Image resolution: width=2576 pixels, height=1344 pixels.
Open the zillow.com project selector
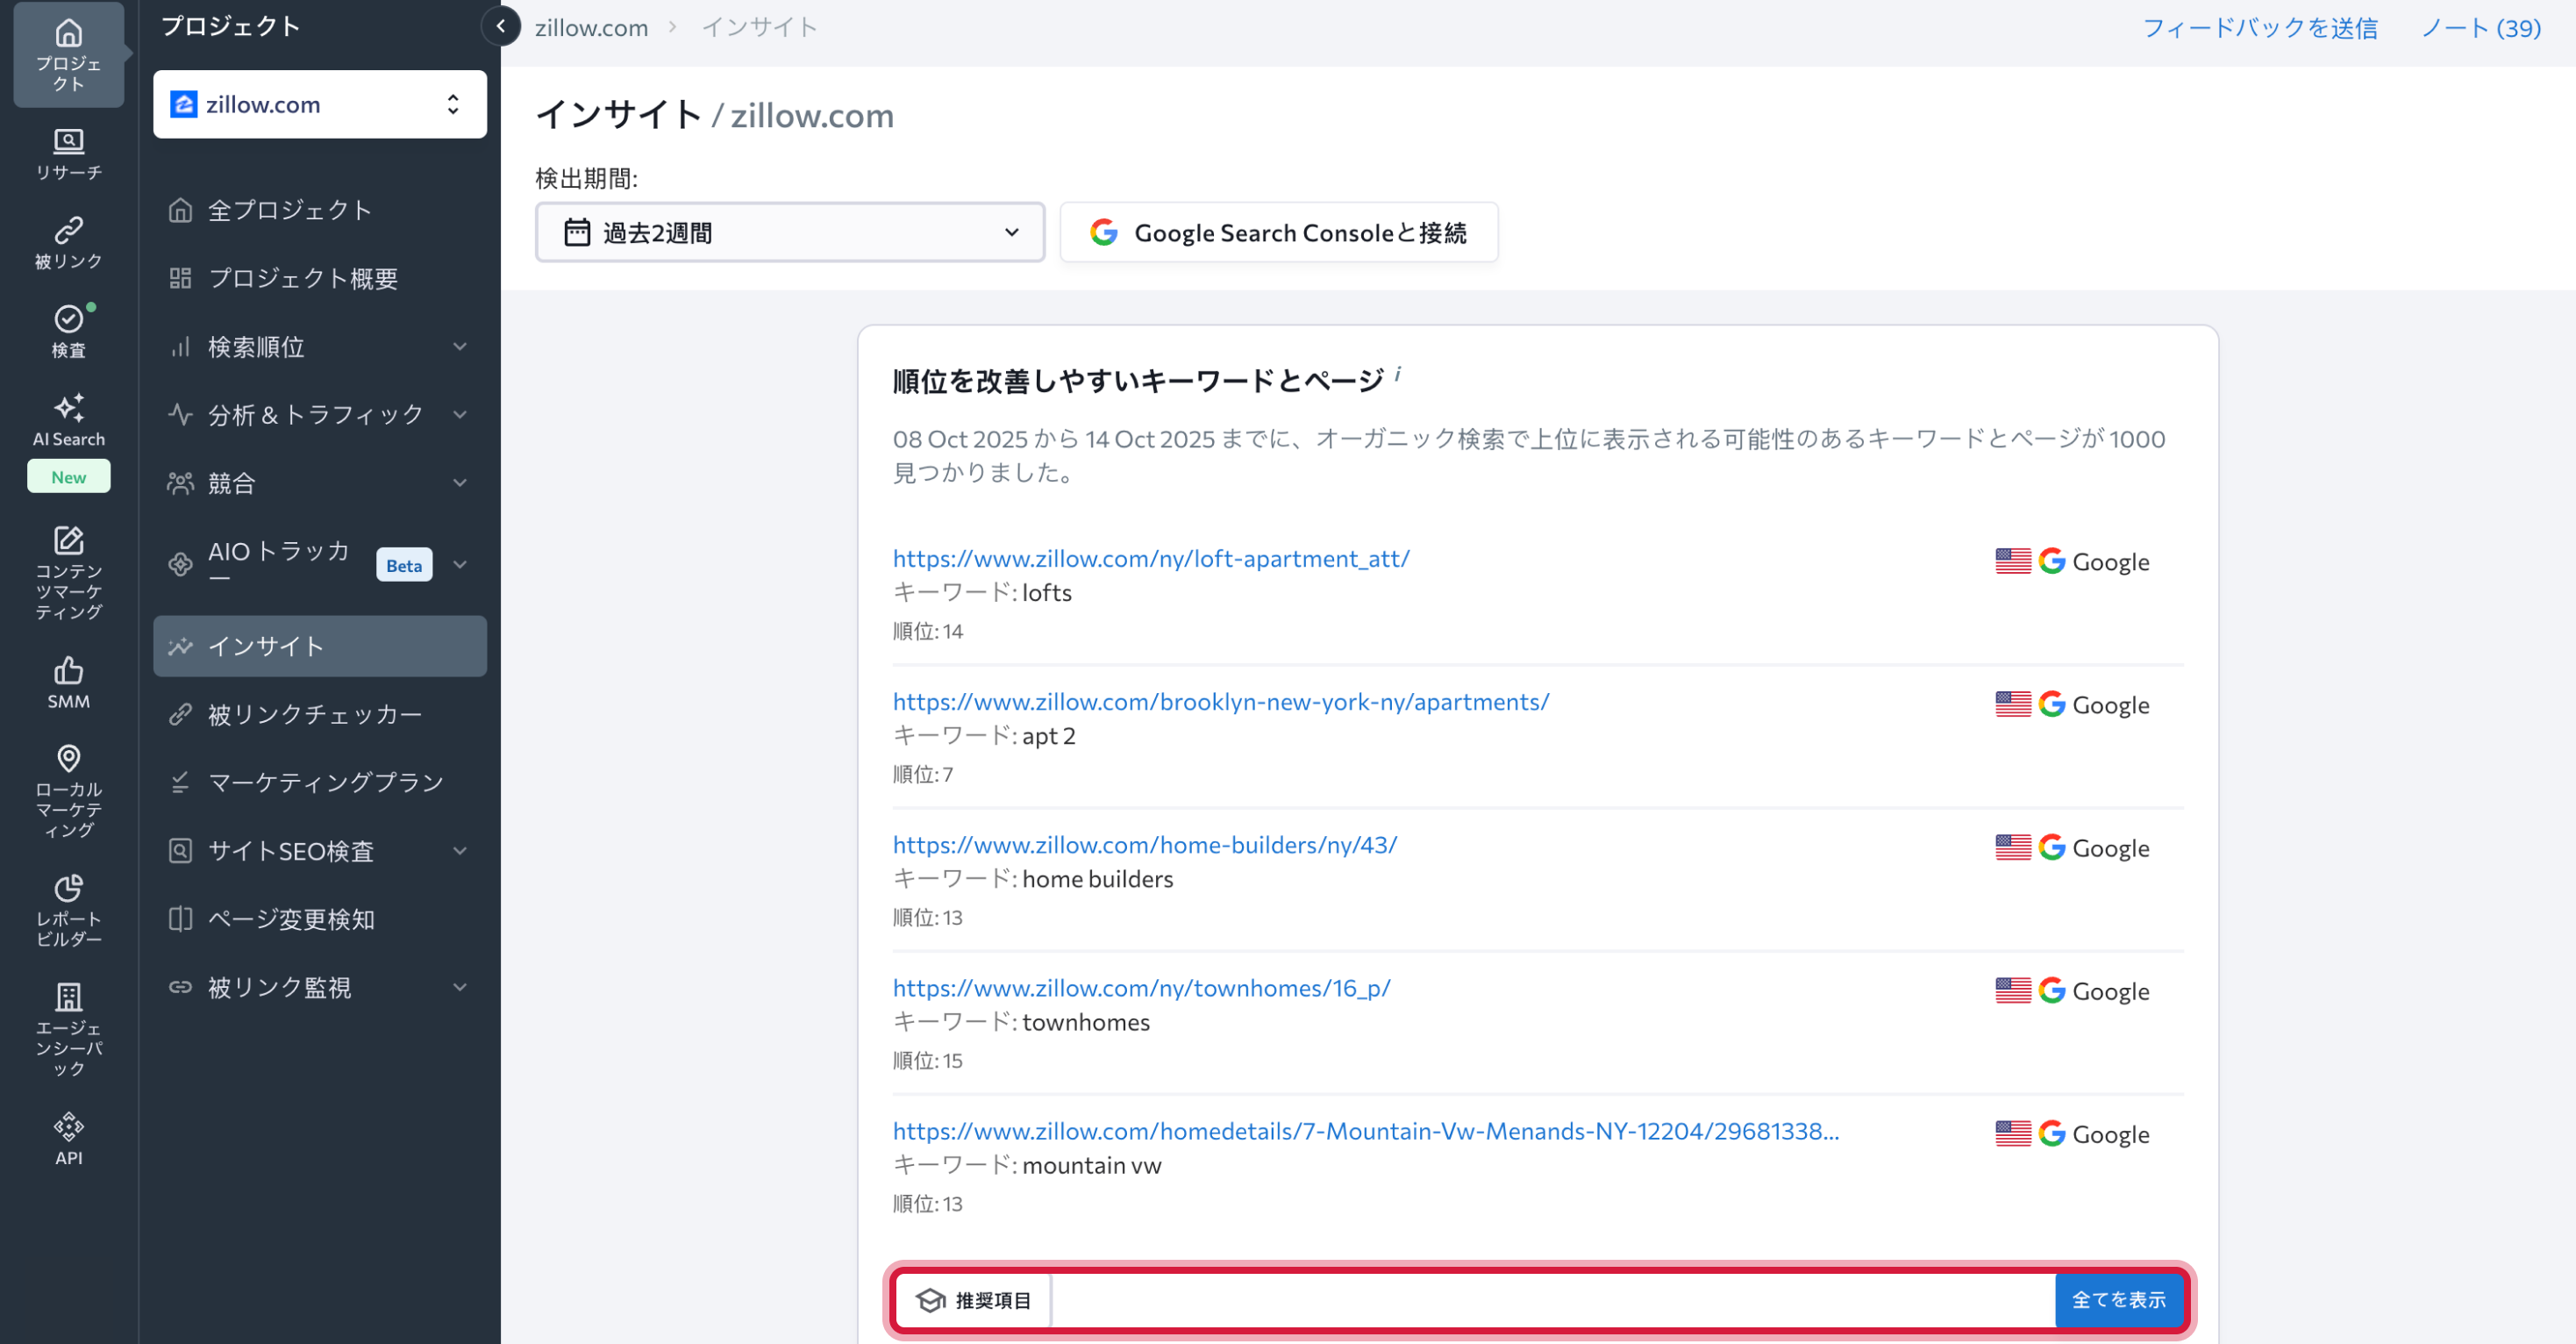pyautogui.click(x=319, y=104)
